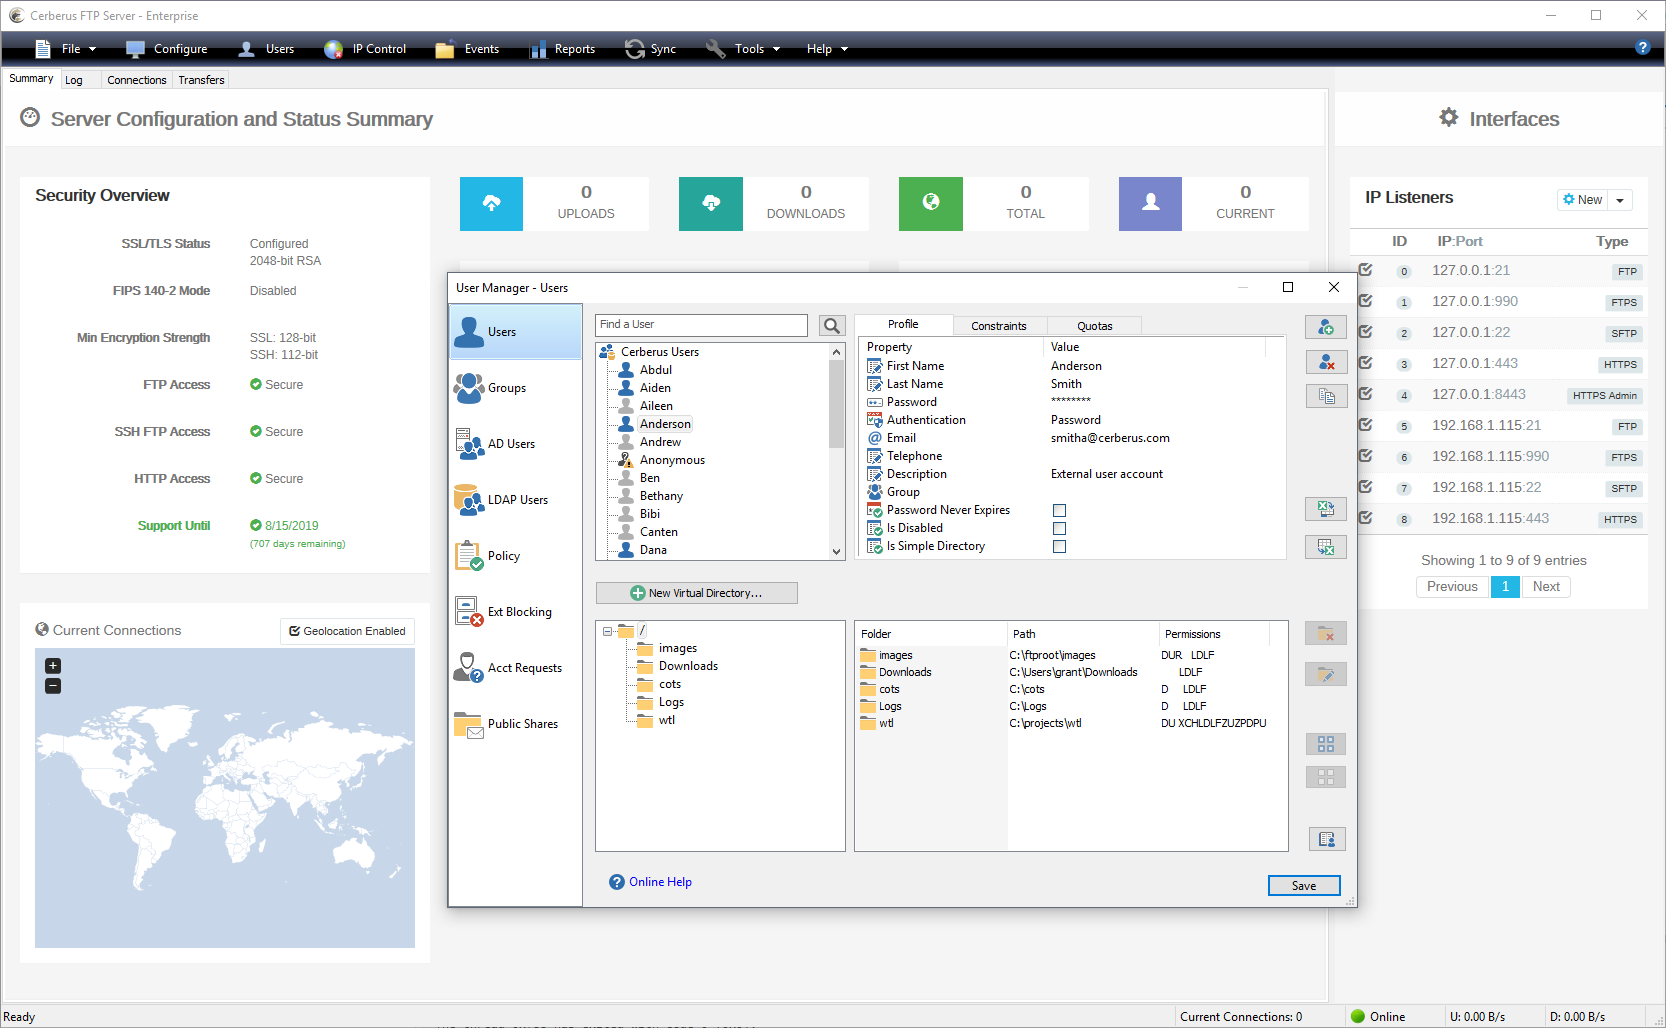Click the path C:\projects\wtl
Image resolution: width=1666 pixels, height=1028 pixels.
(1045, 723)
